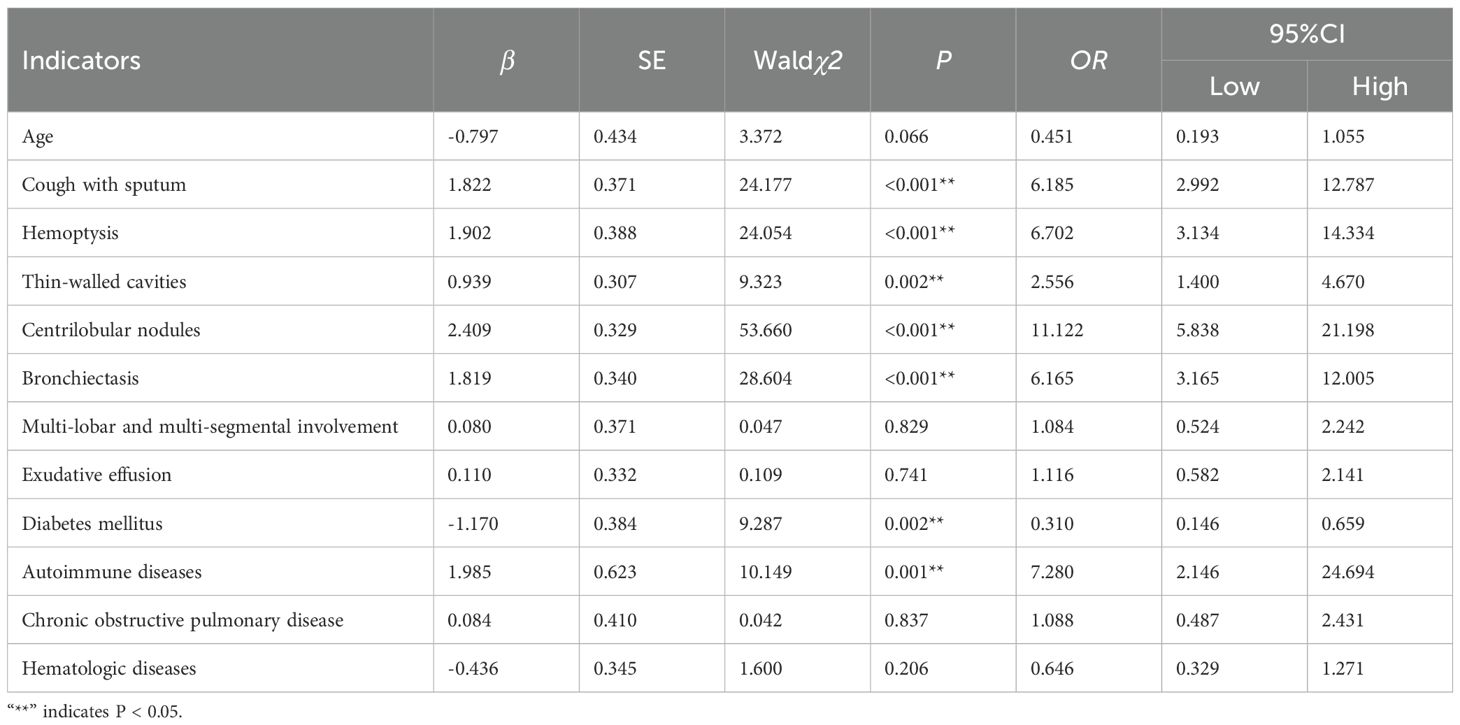1460x725 pixels.
Task: Select the SE column header
Action: pos(651,60)
